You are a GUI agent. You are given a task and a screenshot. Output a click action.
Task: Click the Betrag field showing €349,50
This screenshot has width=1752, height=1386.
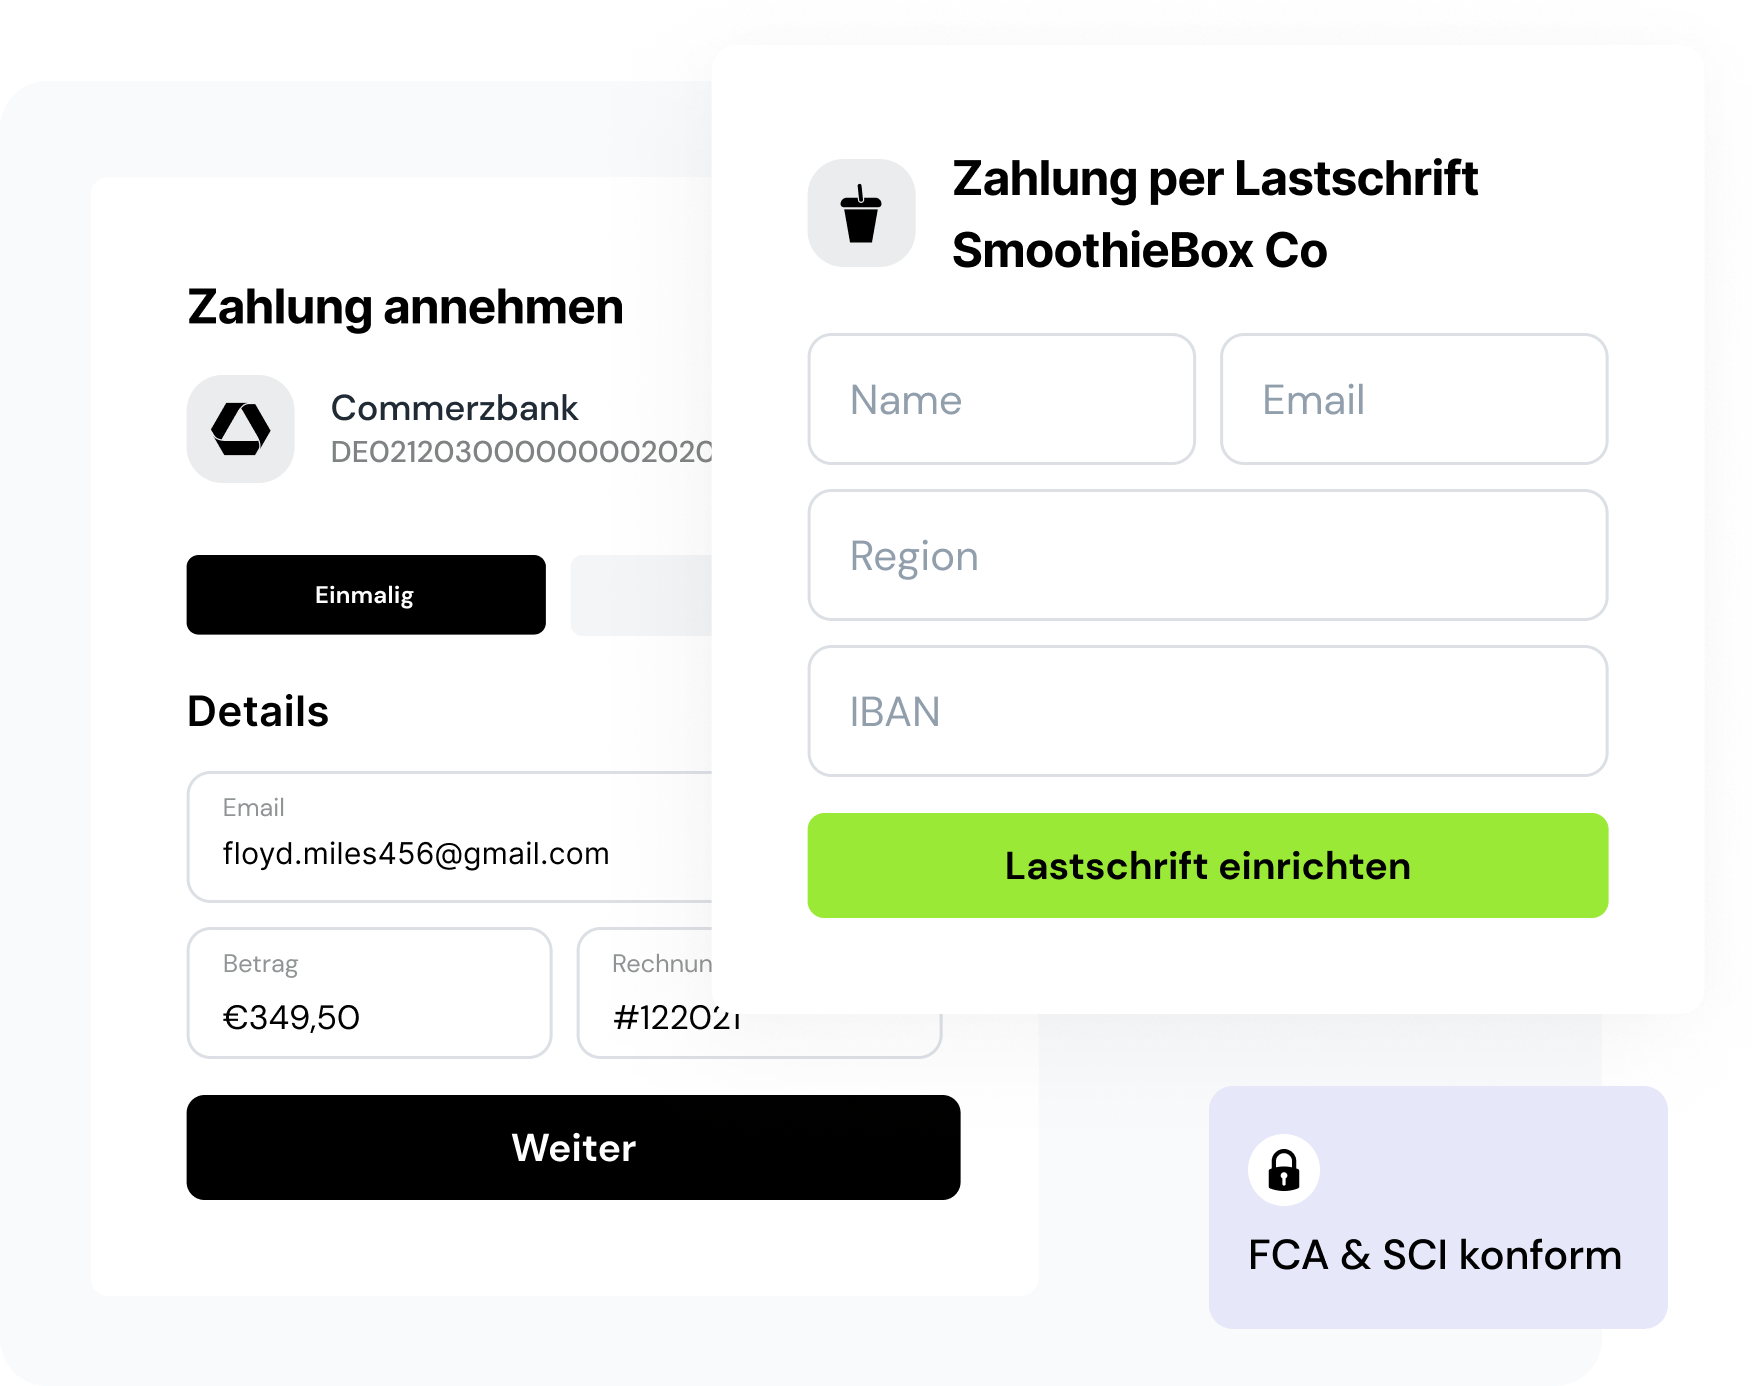point(369,993)
